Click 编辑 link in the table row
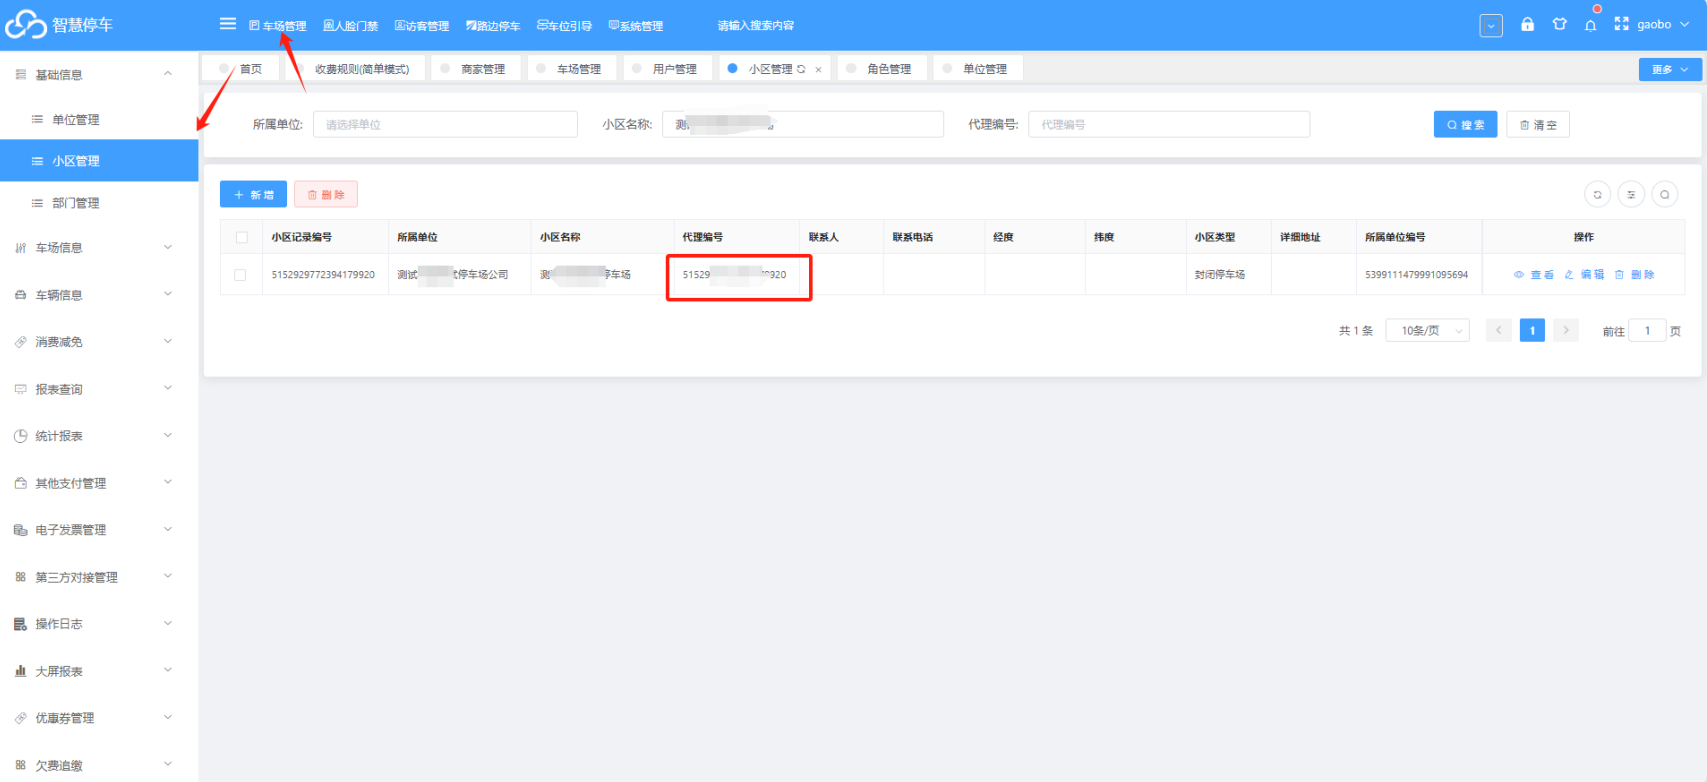Image resolution: width=1707 pixels, height=782 pixels. pyautogui.click(x=1584, y=275)
